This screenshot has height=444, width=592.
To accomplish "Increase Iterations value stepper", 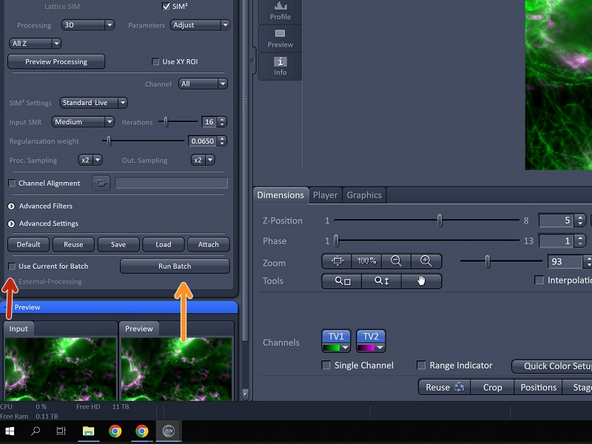I will (x=222, y=119).
